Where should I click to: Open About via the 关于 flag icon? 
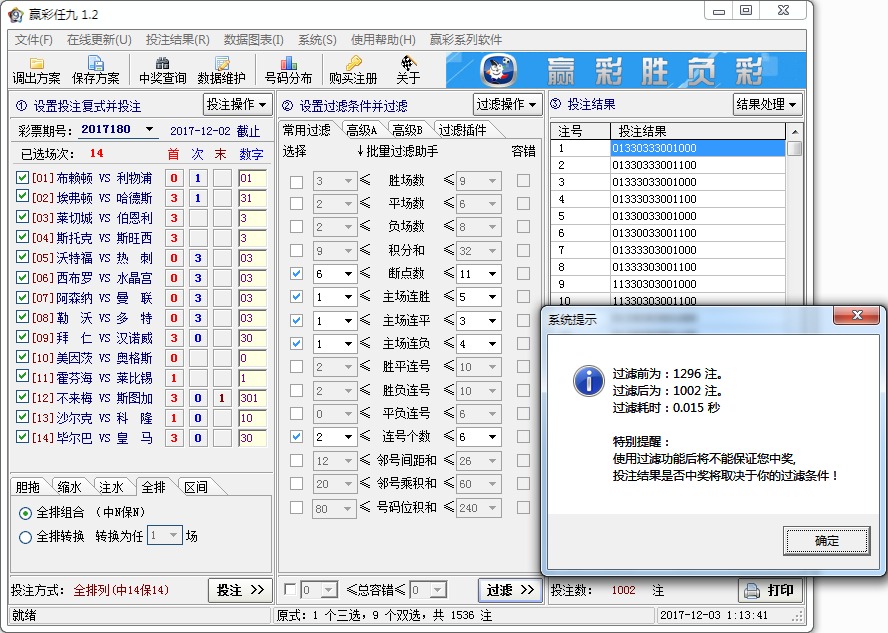click(x=408, y=70)
